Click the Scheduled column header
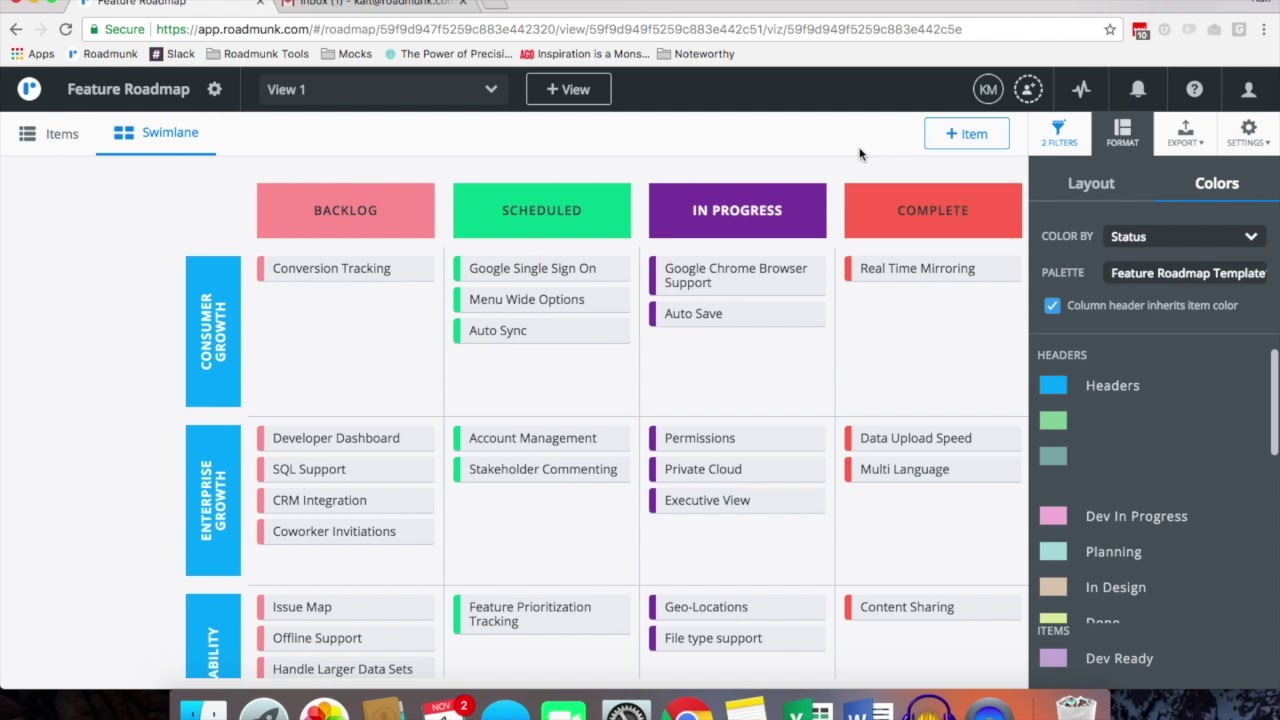This screenshot has height=720, width=1280. pyautogui.click(x=541, y=210)
